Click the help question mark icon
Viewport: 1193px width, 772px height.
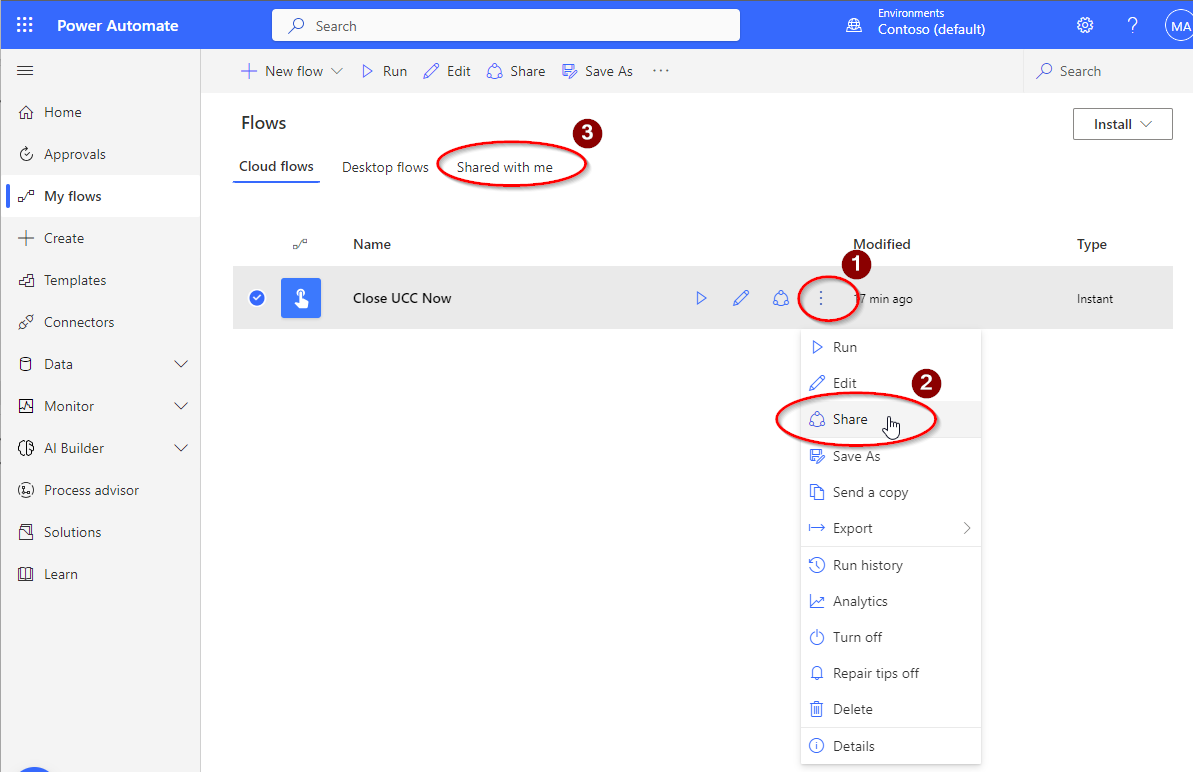pyautogui.click(x=1132, y=25)
